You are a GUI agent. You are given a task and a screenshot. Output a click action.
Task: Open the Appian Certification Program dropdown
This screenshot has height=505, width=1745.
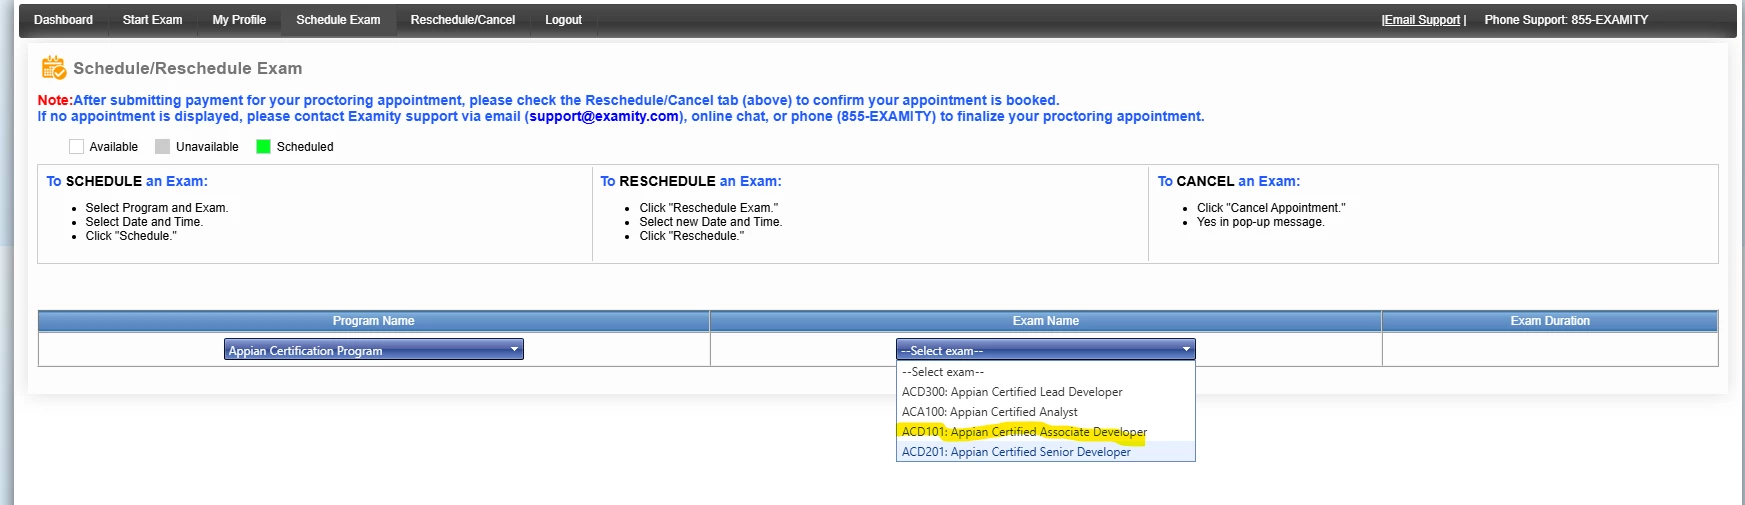click(x=374, y=350)
